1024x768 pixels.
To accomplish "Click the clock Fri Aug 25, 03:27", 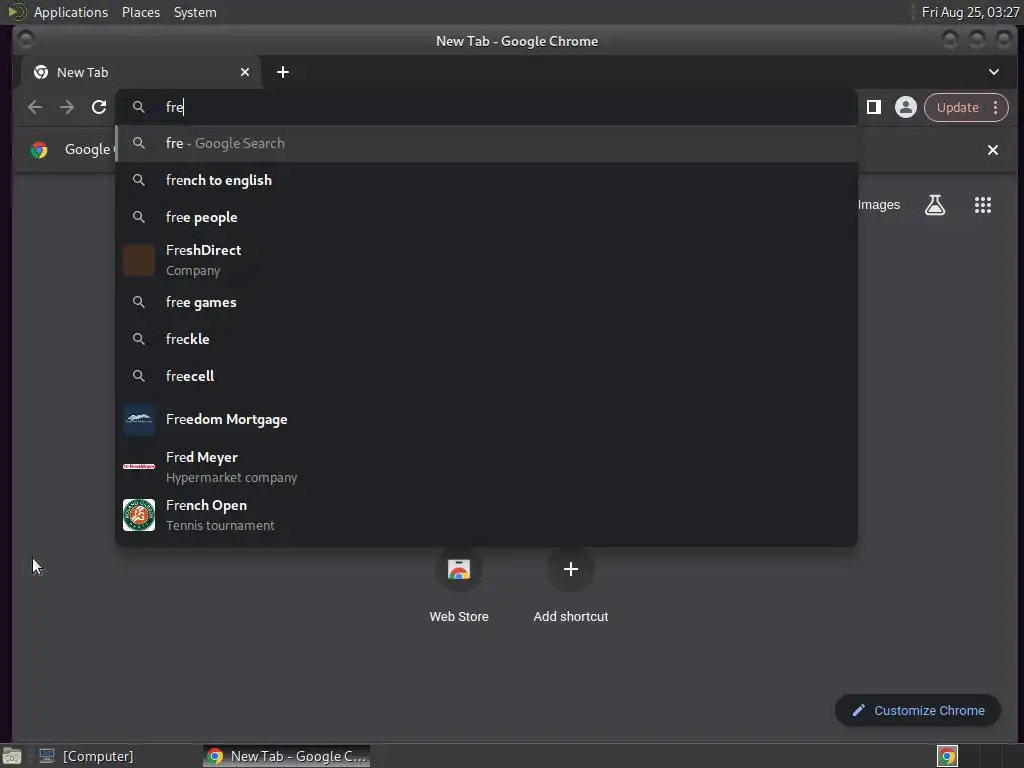I will pos(970,12).
